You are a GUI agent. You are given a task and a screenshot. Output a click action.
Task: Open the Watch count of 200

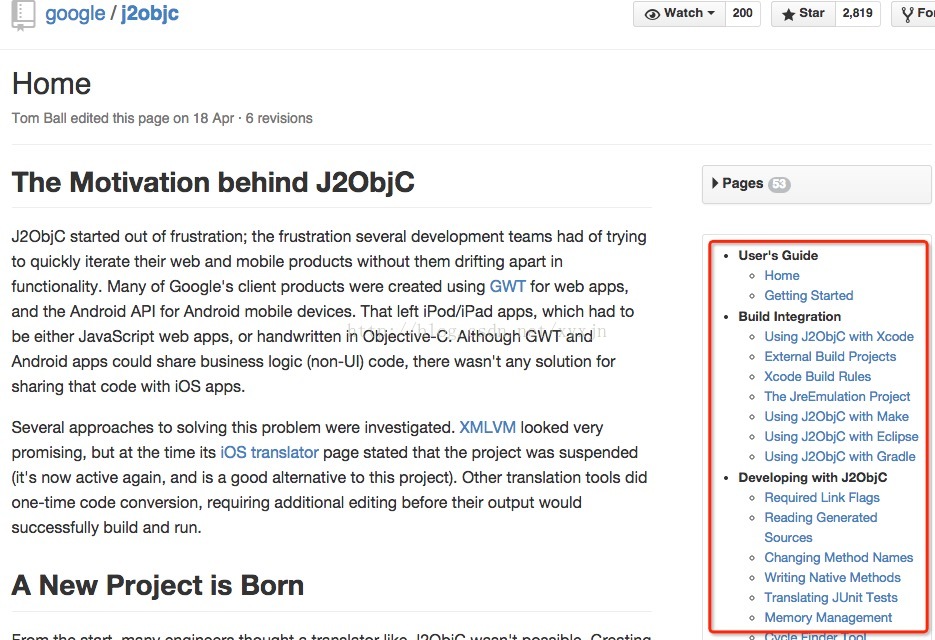[x=742, y=13]
